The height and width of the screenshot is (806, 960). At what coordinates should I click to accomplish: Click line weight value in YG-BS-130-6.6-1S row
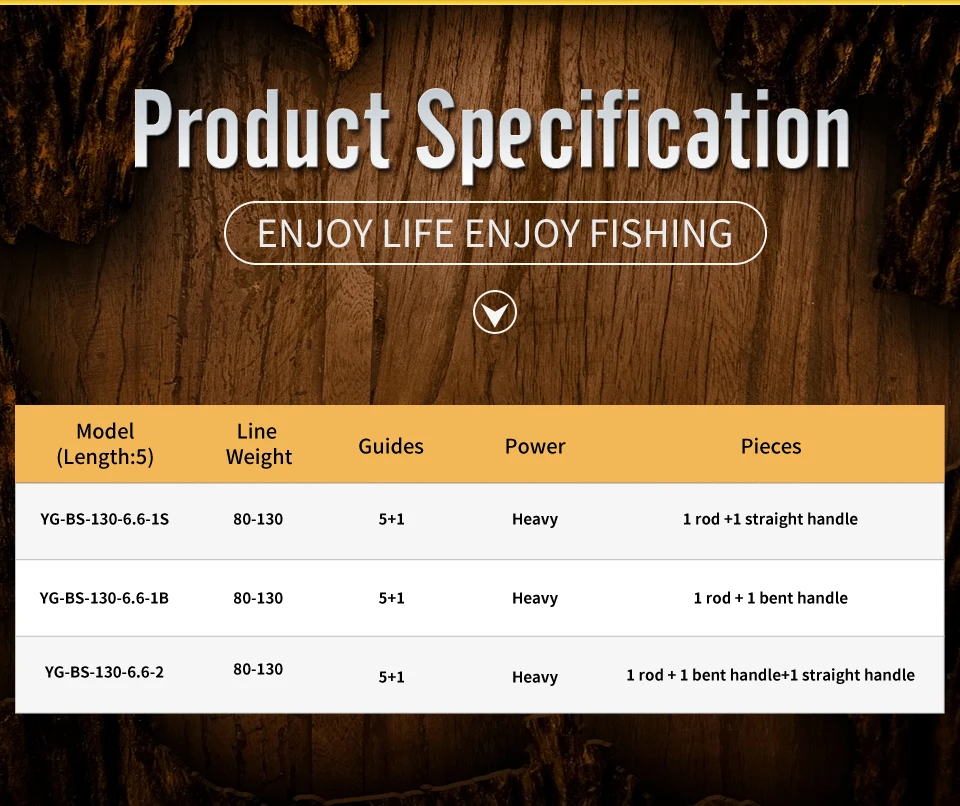tap(258, 519)
